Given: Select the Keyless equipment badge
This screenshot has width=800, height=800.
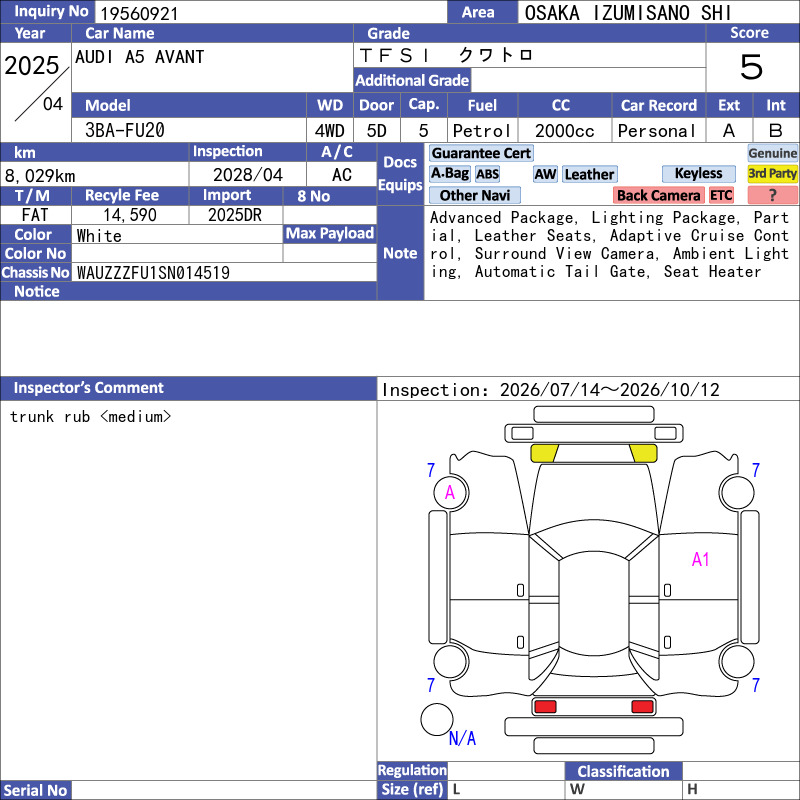Looking at the screenshot, I should click(698, 174).
